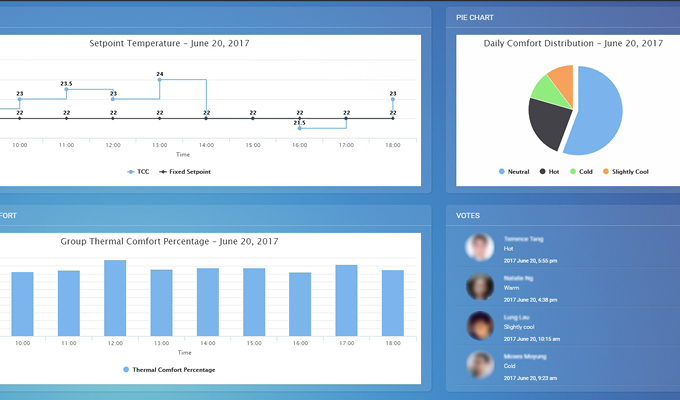Click the Neutral legend entry under the pie chart
This screenshot has width=680, height=400.
pos(513,171)
